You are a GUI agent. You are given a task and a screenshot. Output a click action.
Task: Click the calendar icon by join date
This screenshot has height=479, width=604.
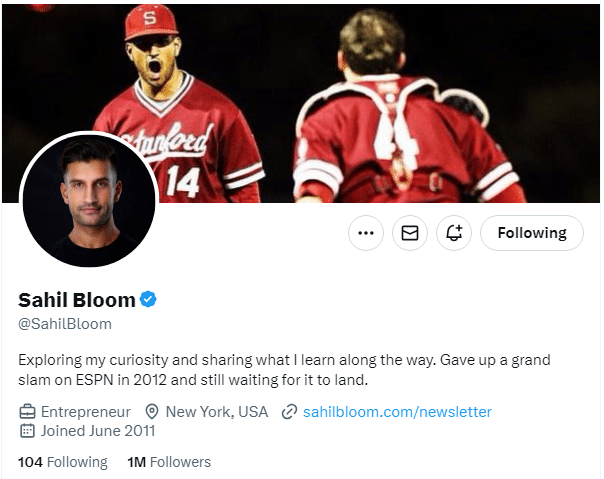point(27,431)
